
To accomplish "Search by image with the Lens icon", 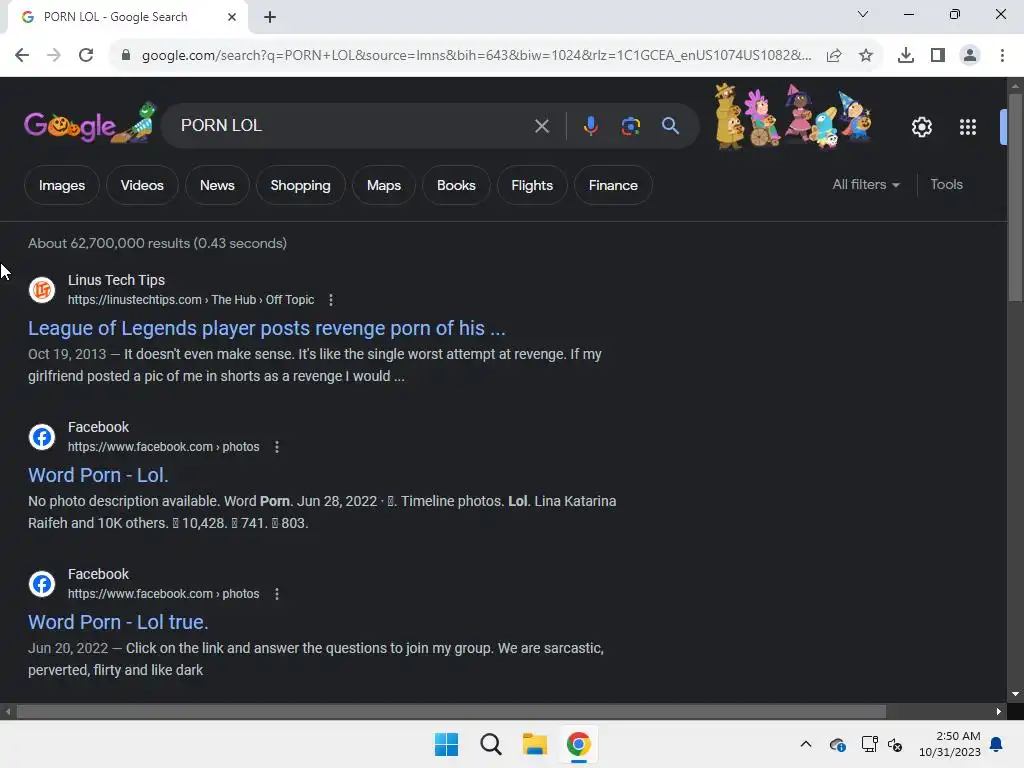I will [630, 125].
